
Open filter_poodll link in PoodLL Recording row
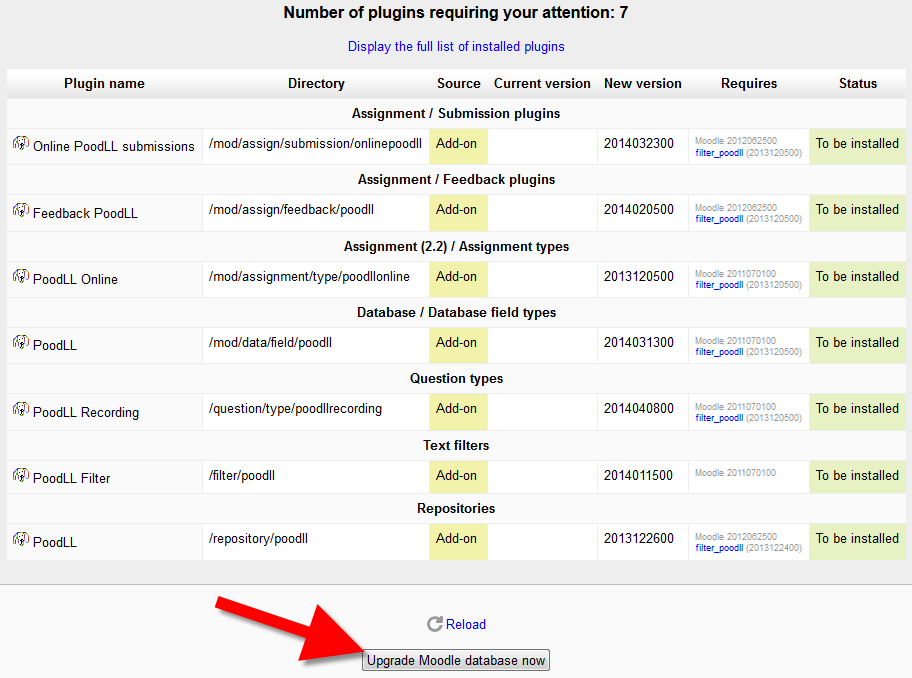coord(719,418)
